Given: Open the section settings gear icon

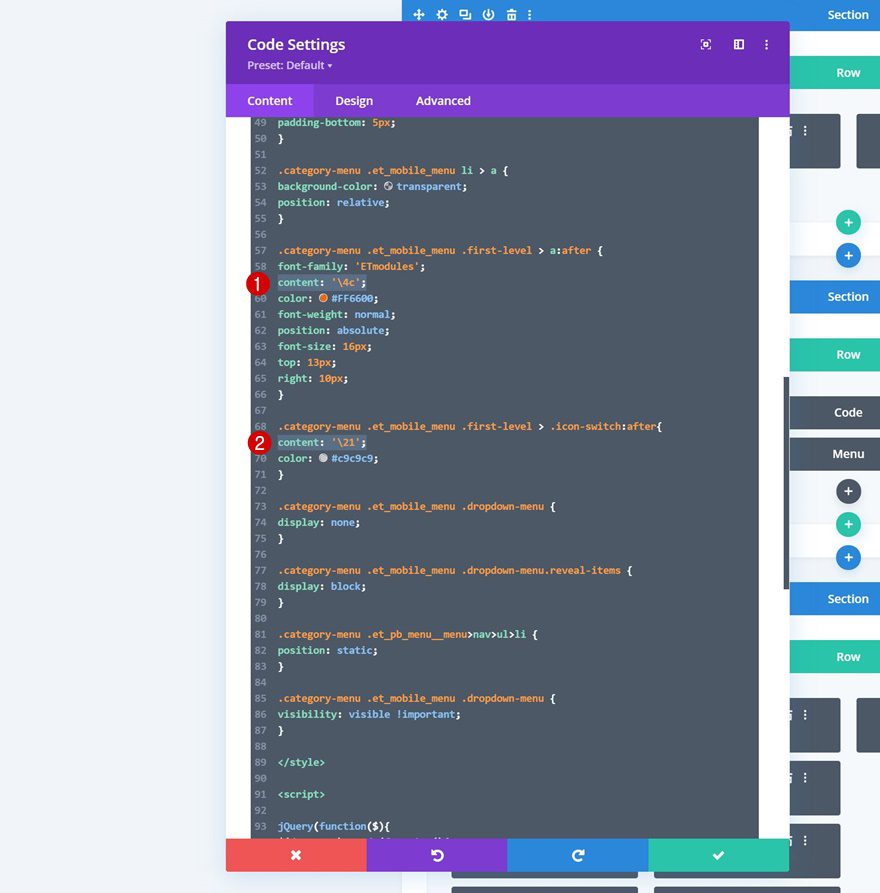Looking at the screenshot, I should tap(441, 14).
